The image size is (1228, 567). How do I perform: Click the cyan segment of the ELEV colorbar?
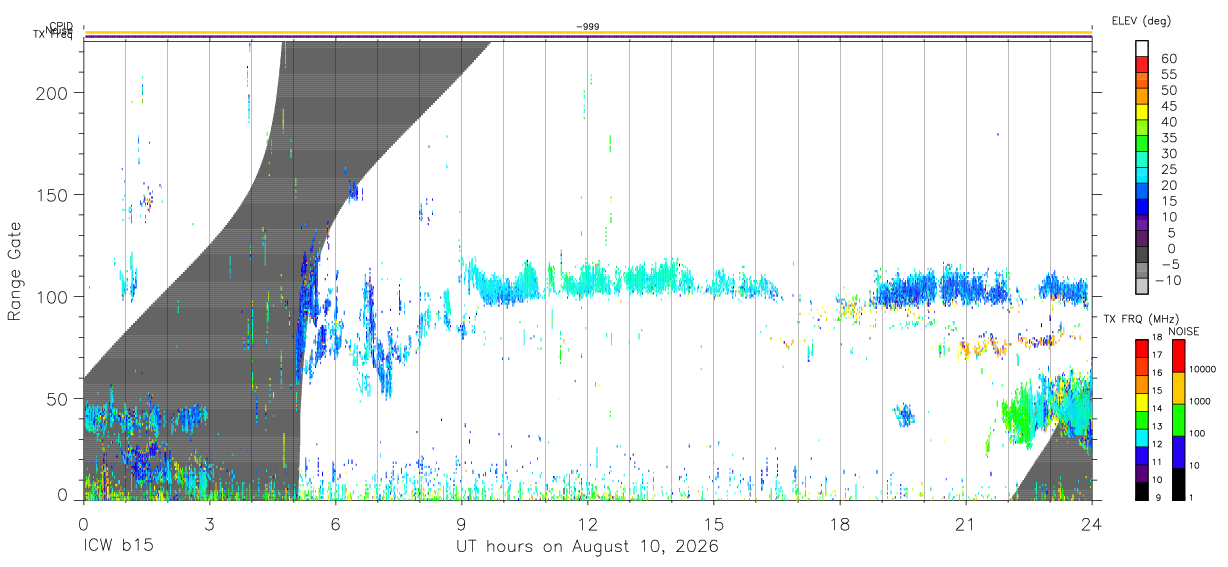tap(1142, 175)
